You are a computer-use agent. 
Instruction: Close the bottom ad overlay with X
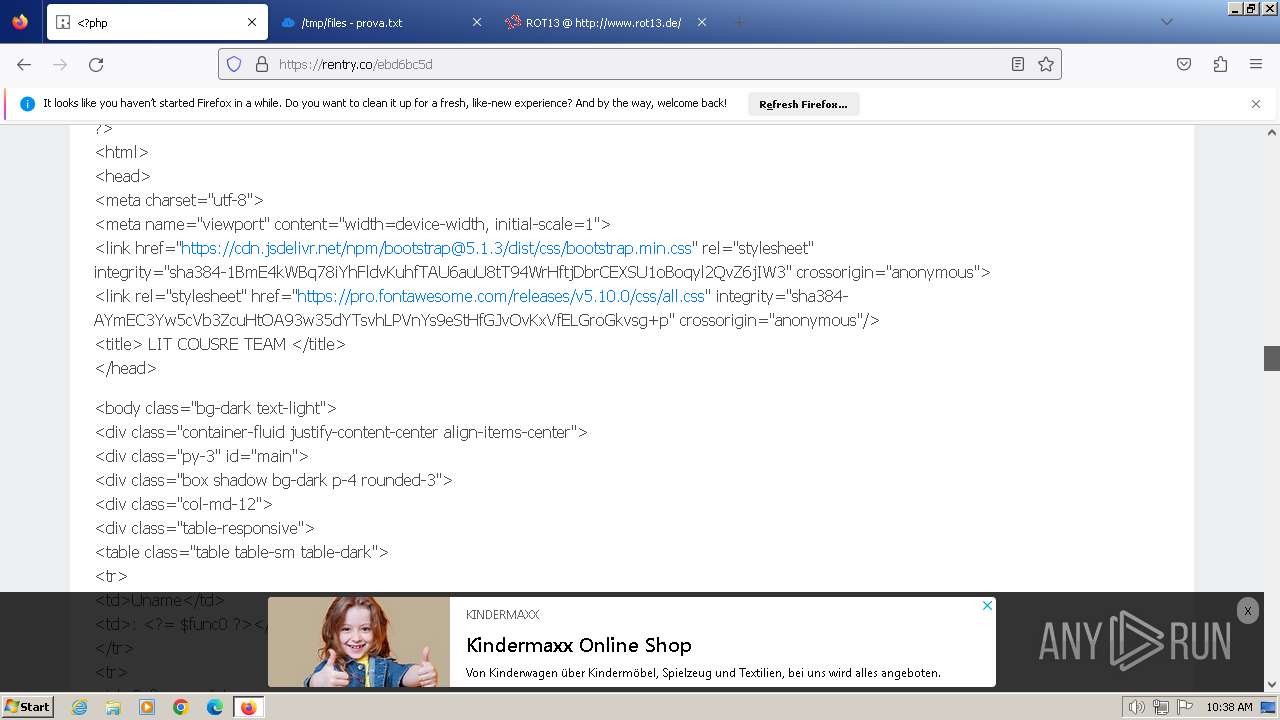click(x=1247, y=611)
